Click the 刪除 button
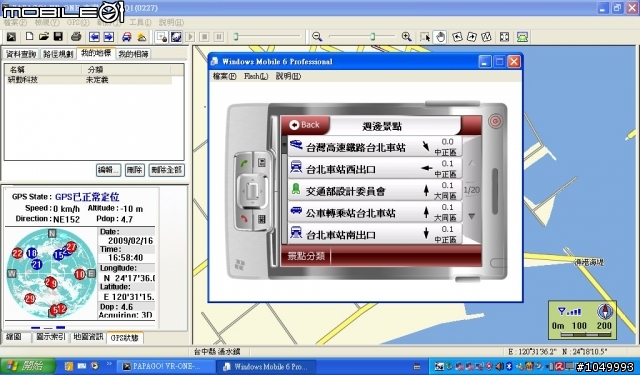The width and height of the screenshot is (640, 375). pyautogui.click(x=135, y=170)
